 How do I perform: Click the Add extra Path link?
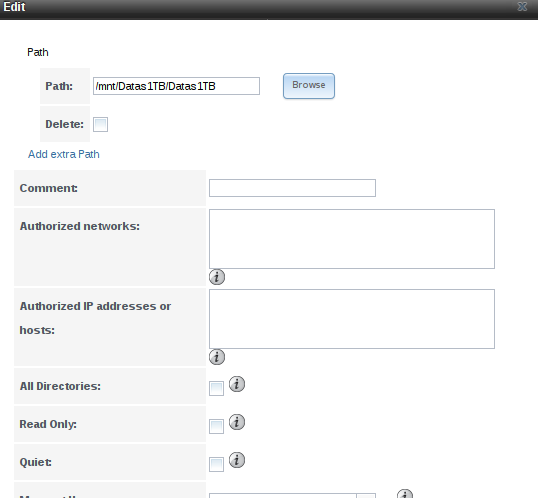point(64,154)
